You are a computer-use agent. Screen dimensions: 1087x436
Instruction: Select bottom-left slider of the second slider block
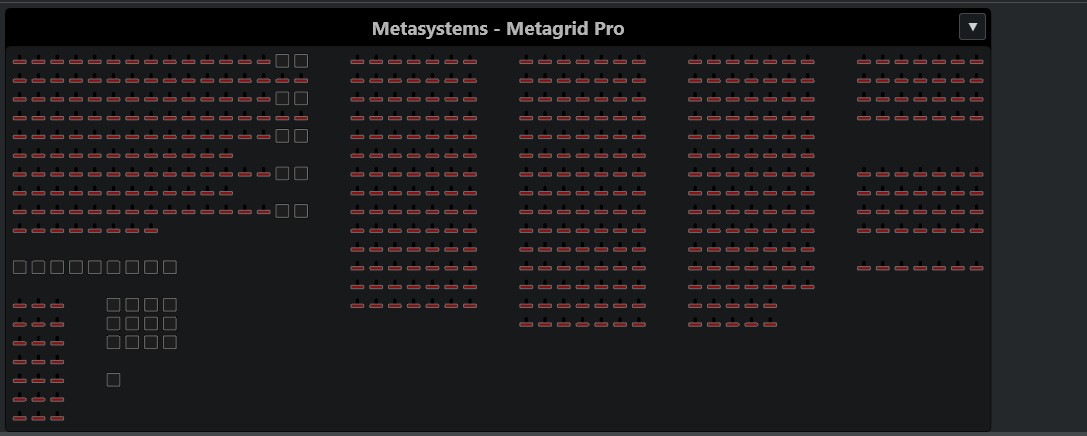(357, 304)
